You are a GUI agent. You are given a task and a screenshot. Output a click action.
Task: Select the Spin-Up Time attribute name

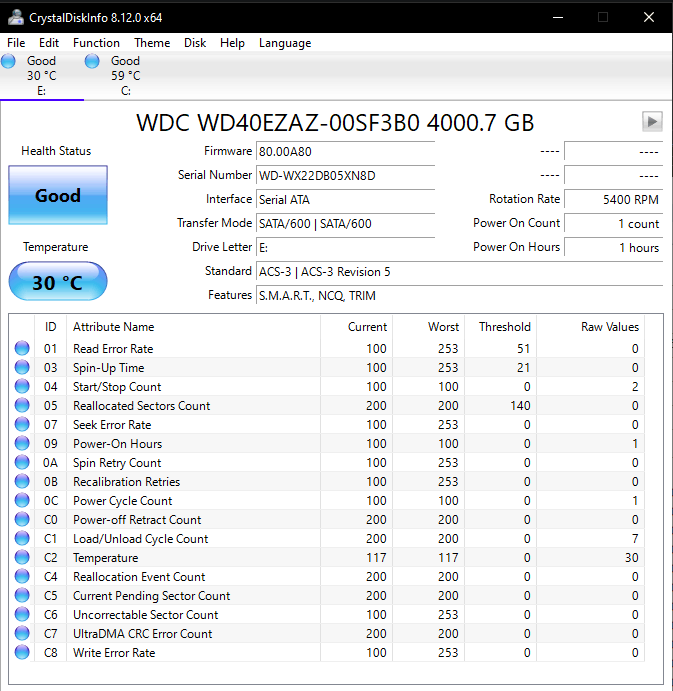[x=108, y=368]
